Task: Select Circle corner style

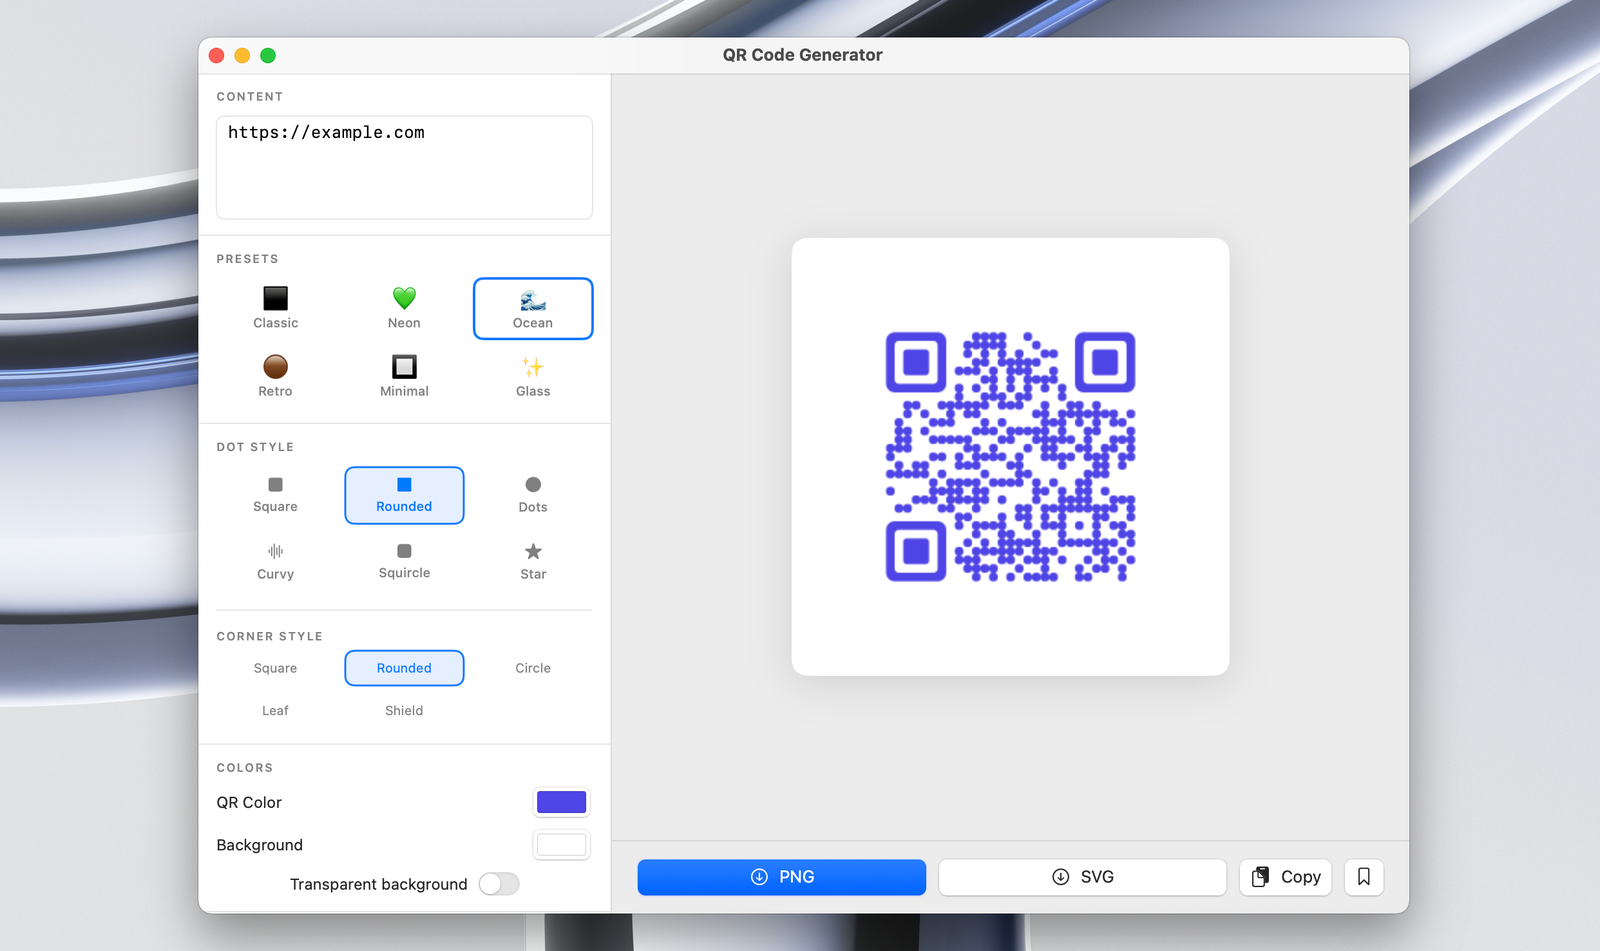Action: pos(533,668)
